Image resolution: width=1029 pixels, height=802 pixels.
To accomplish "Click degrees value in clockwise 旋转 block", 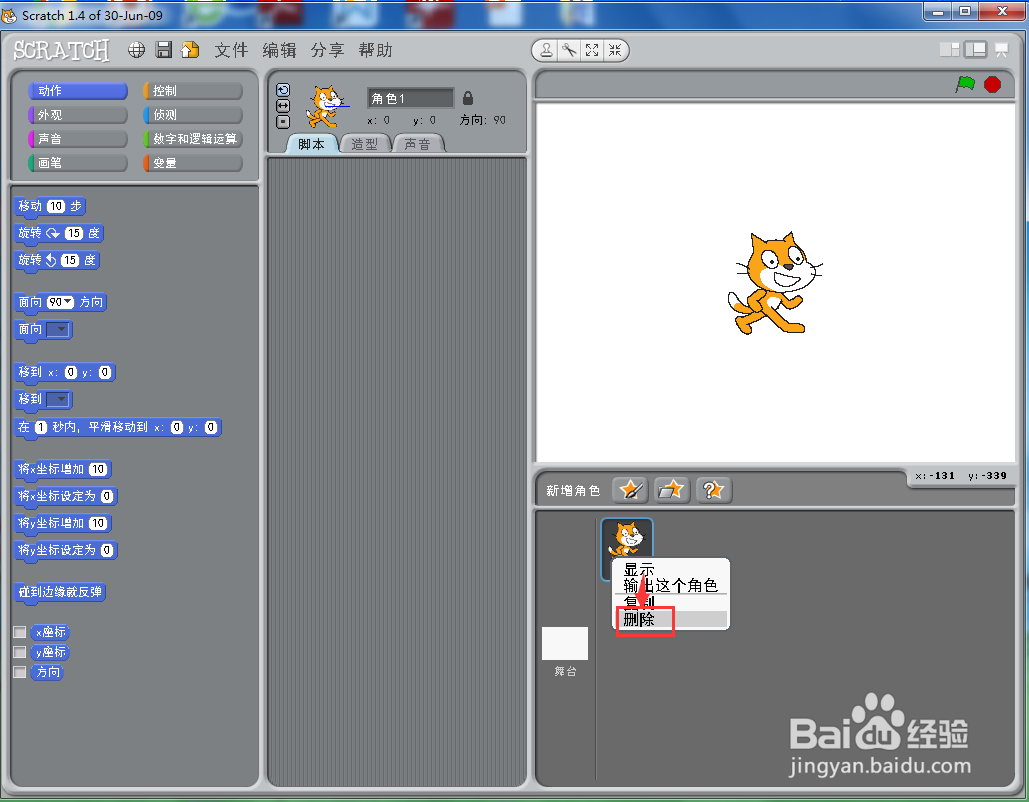I will click(x=74, y=233).
